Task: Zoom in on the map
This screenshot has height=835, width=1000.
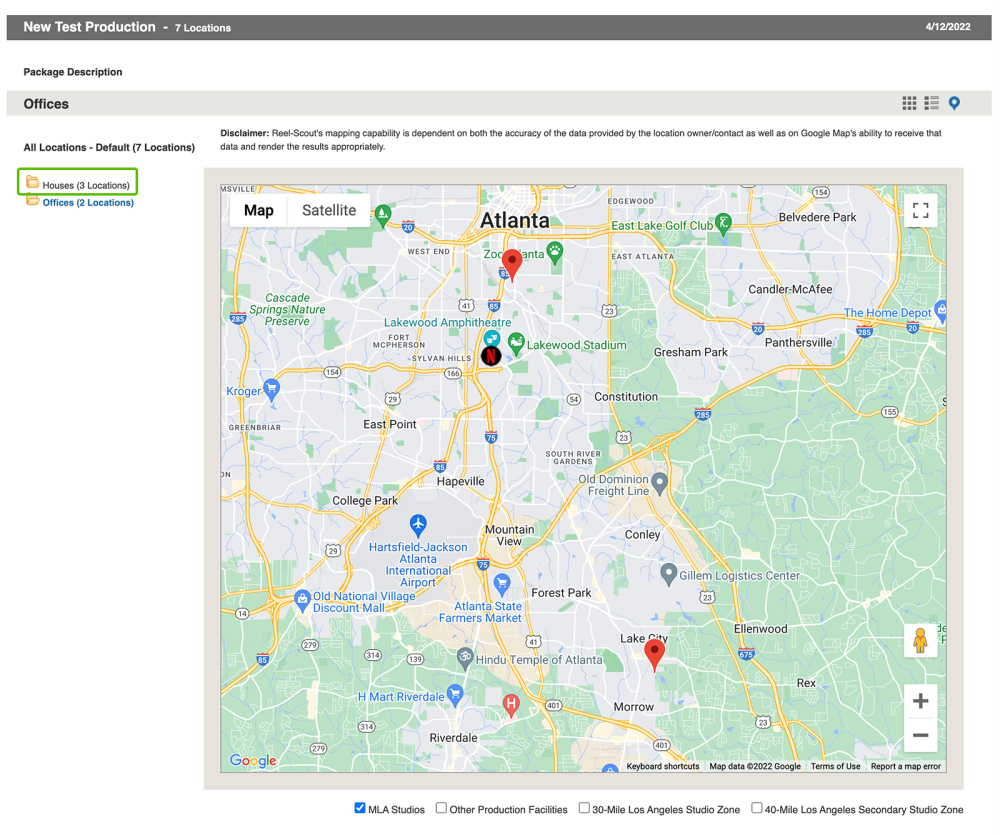Action: [x=920, y=701]
